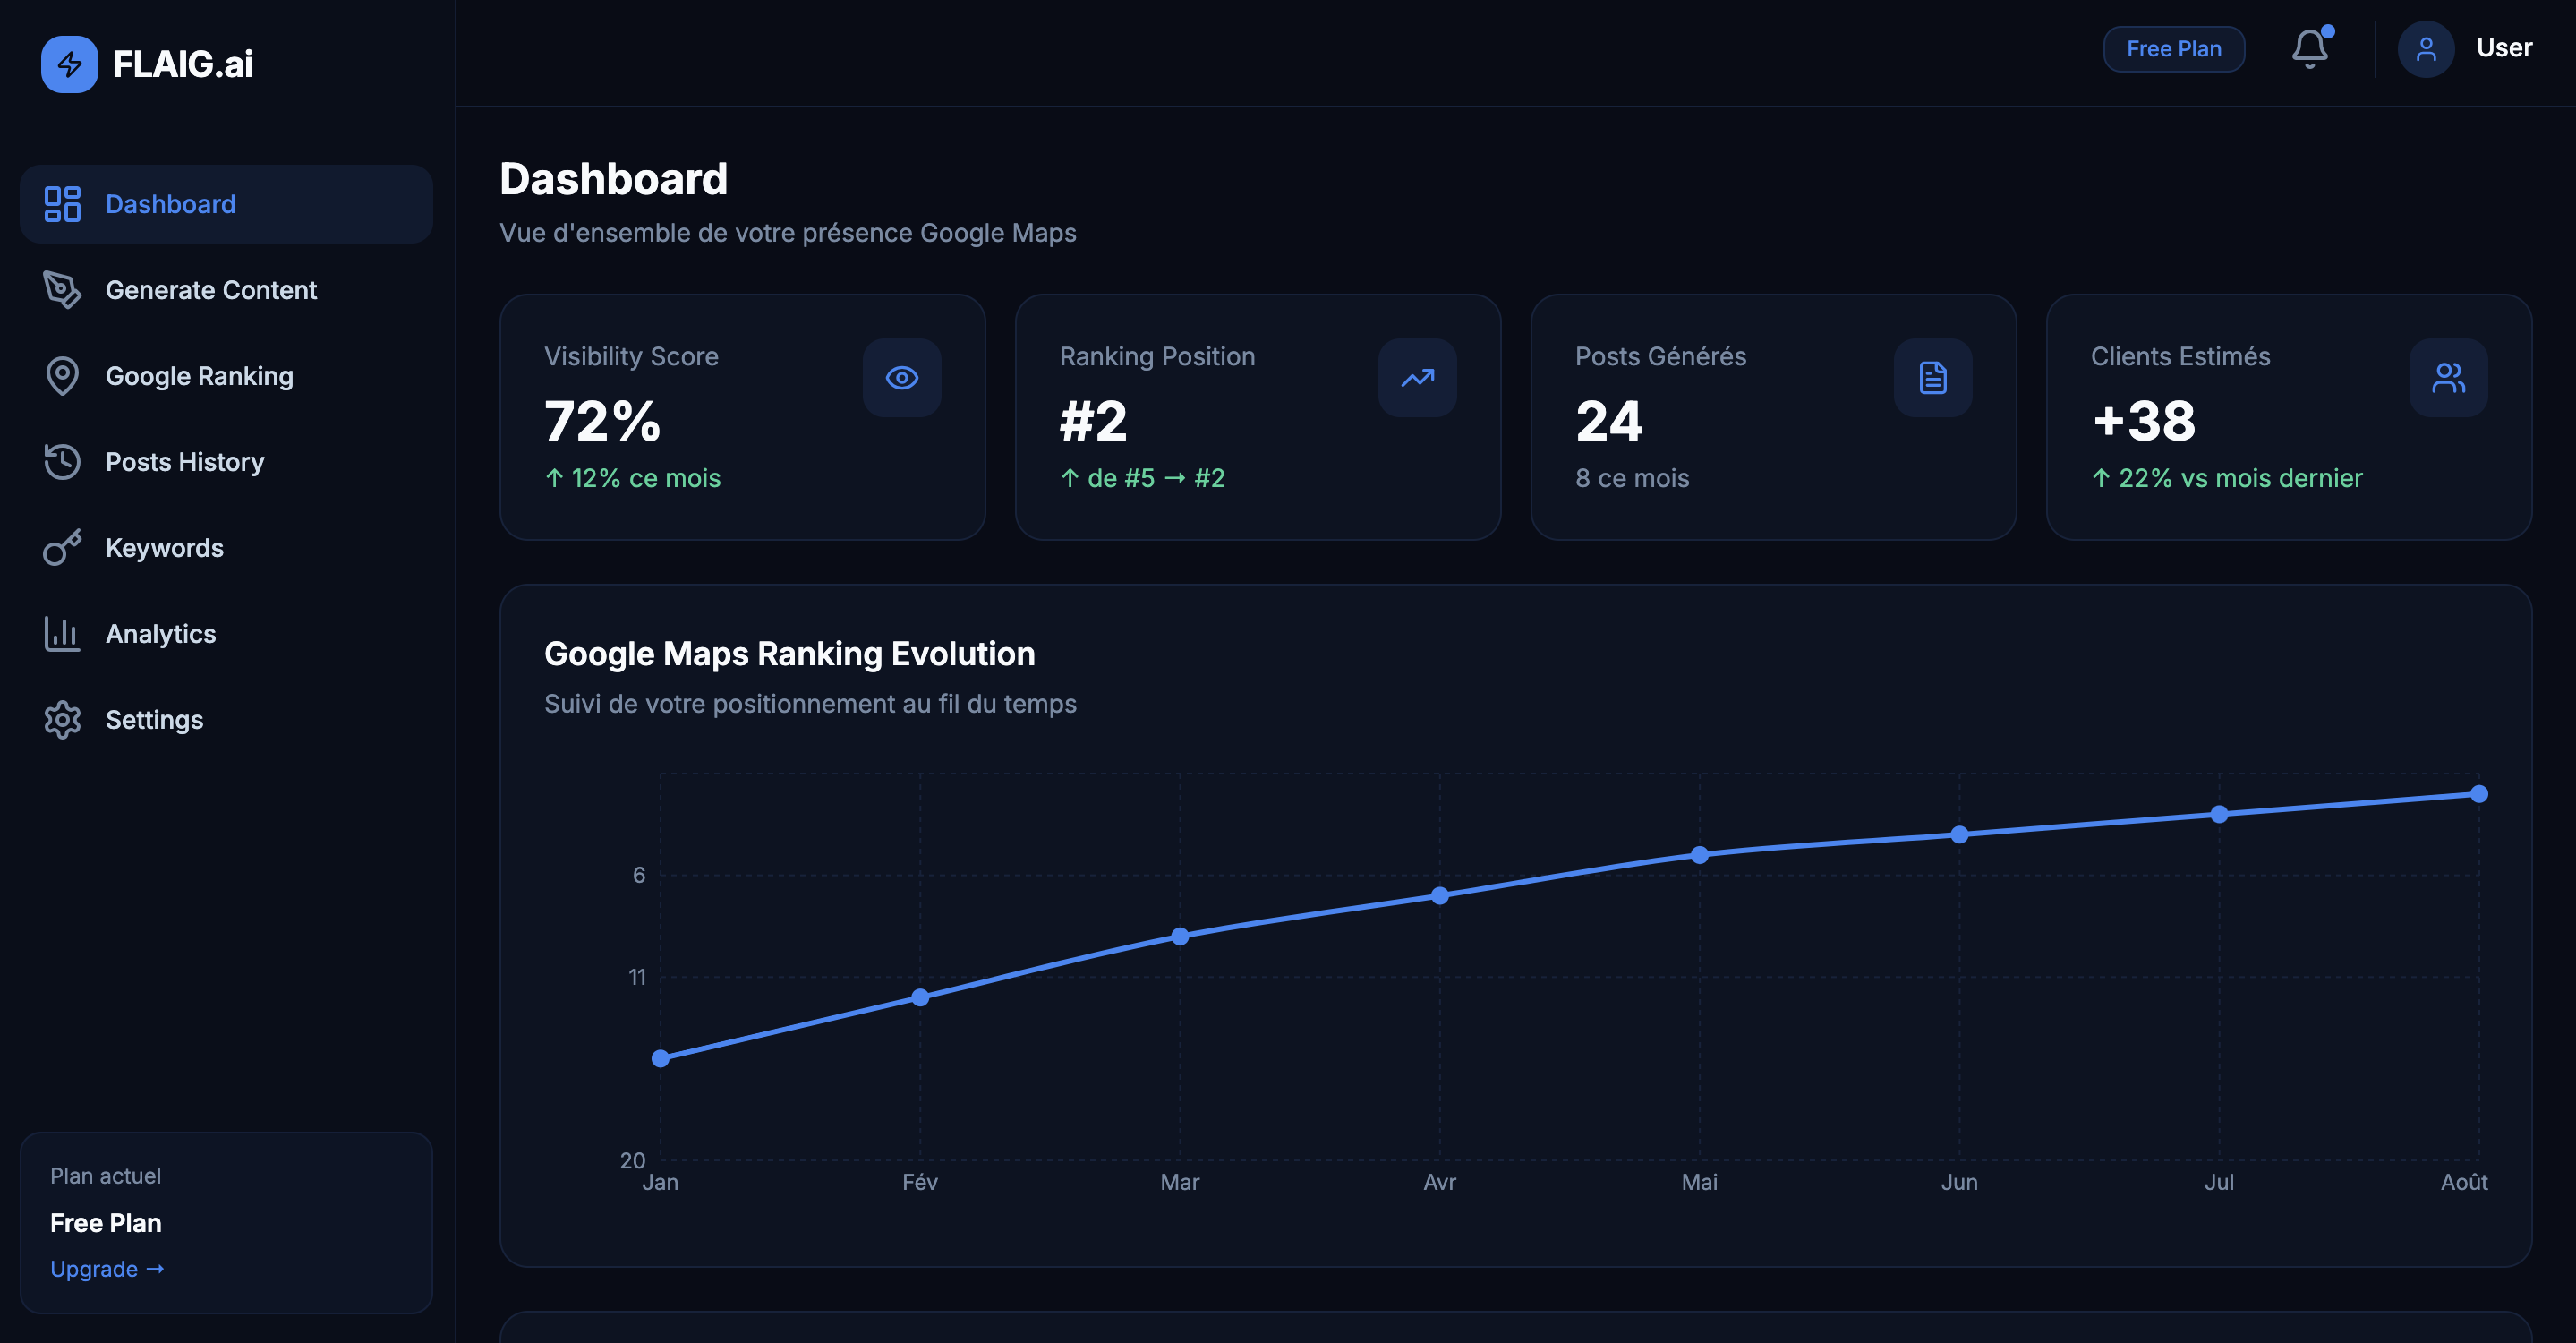Click the Free Plan badge in header
This screenshot has width=2576, height=1343.
coord(2174,49)
